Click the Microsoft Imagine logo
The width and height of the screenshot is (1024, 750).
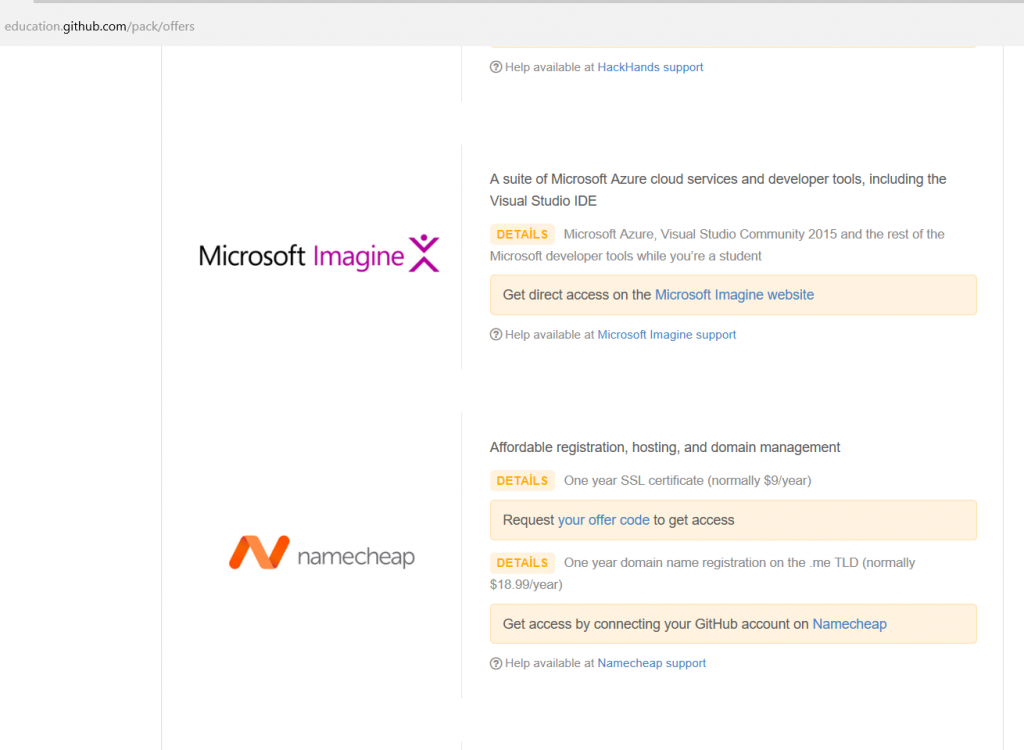tap(319, 254)
